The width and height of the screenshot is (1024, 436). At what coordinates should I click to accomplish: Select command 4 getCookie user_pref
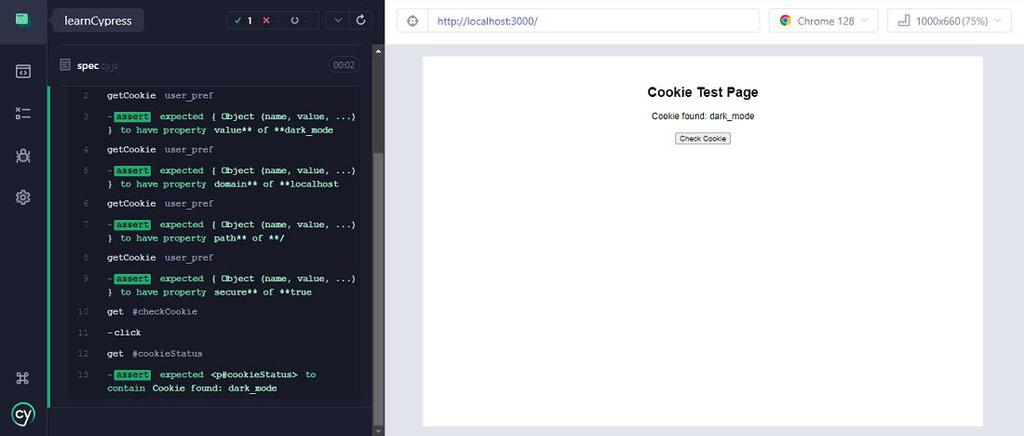click(x=215, y=149)
